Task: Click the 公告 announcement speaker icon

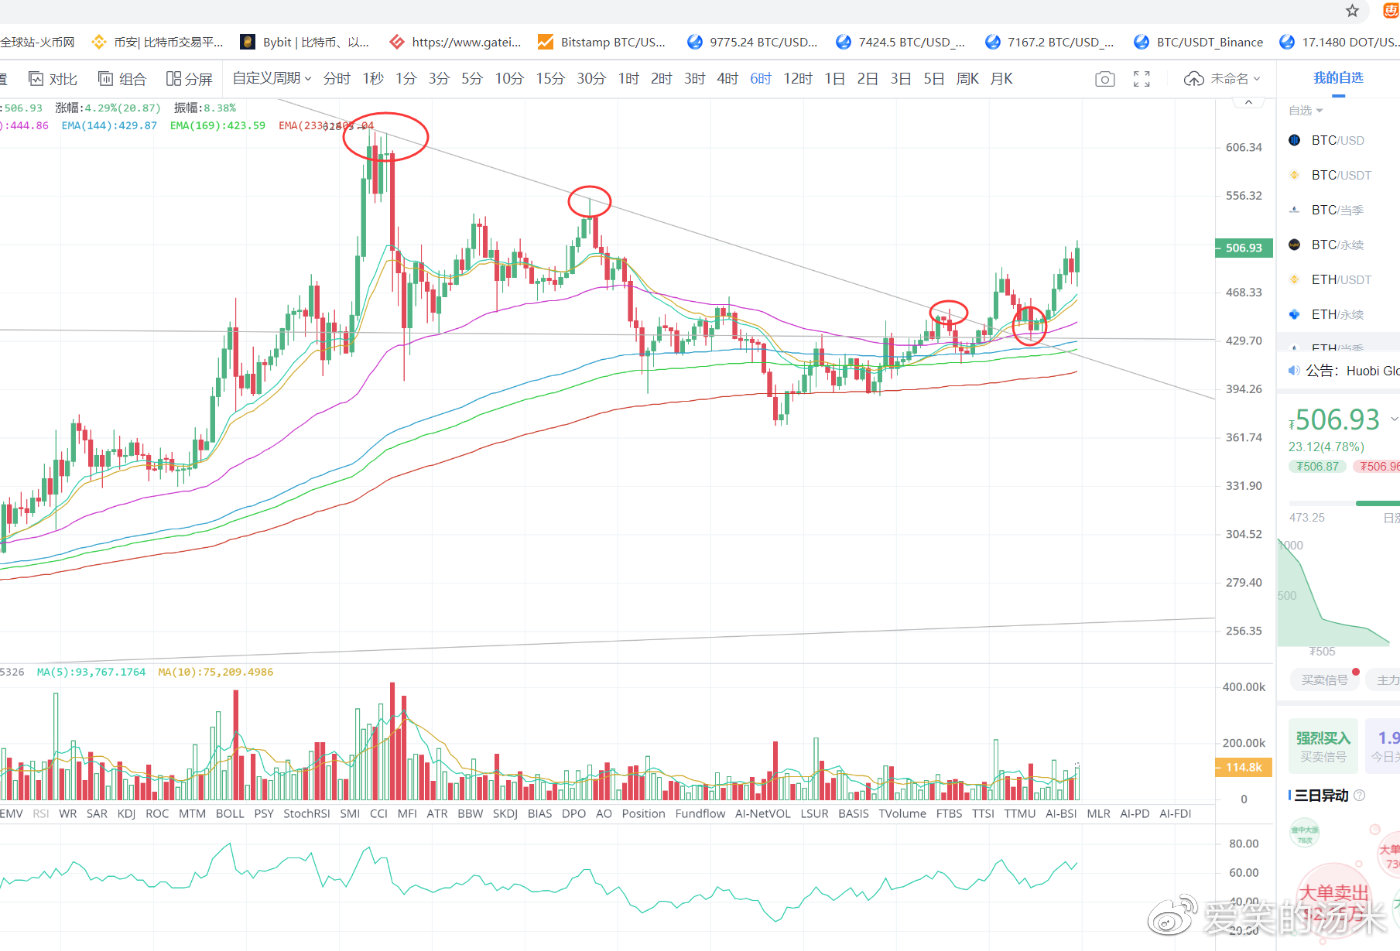Action: [1294, 371]
